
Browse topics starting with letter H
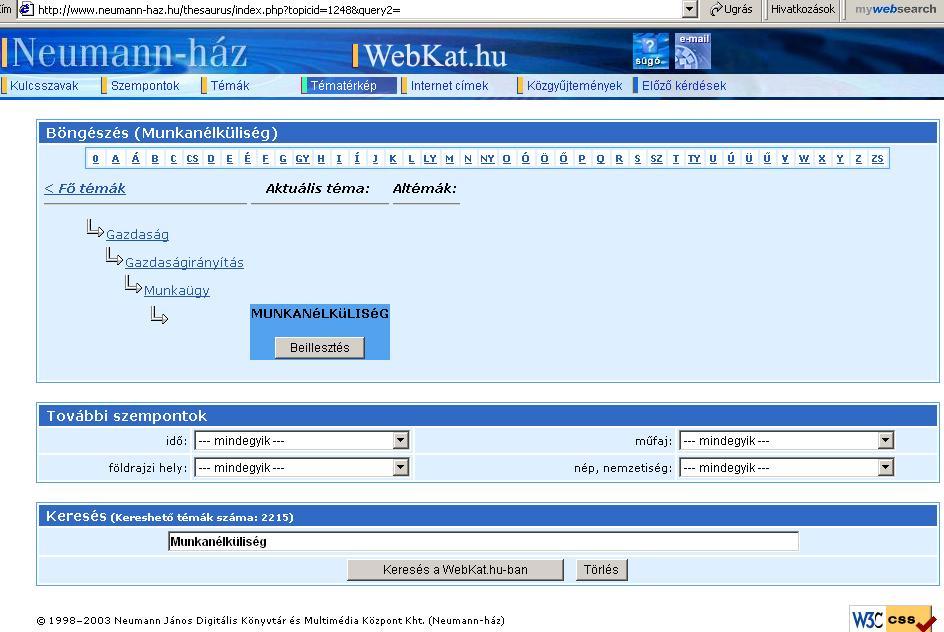point(321,158)
